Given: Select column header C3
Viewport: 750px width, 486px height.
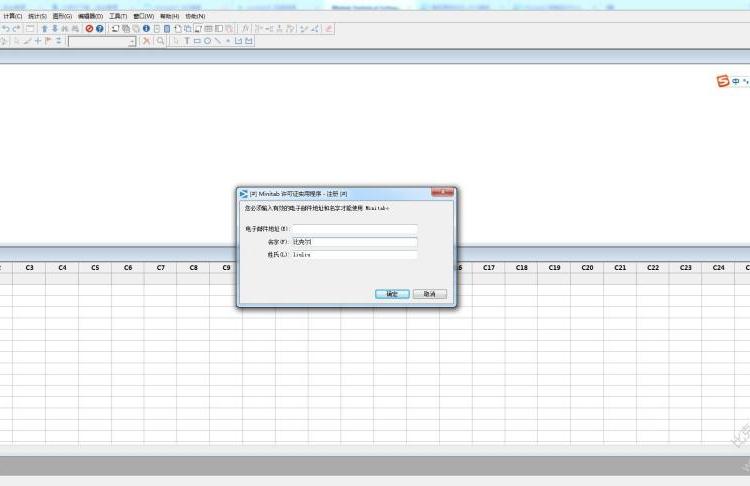Looking at the screenshot, I should coord(29,268).
